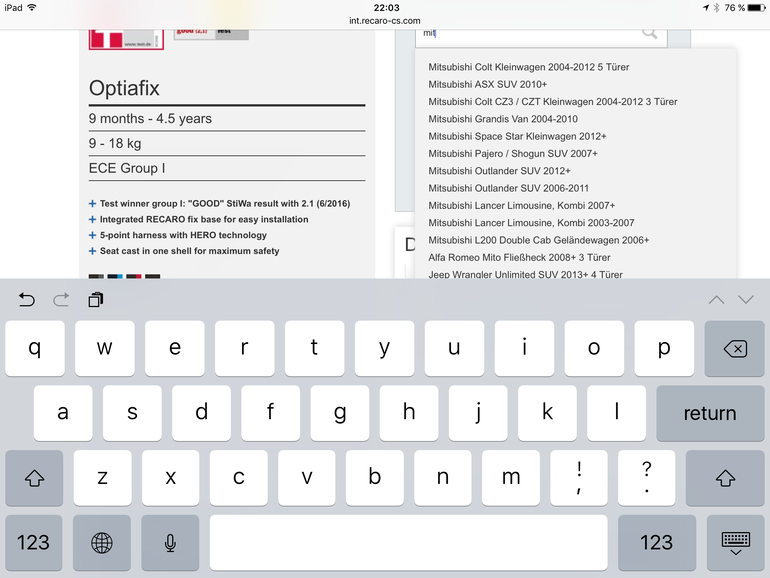Image resolution: width=770 pixels, height=578 pixels.
Task: Click the search magnifier icon
Action: point(650,33)
